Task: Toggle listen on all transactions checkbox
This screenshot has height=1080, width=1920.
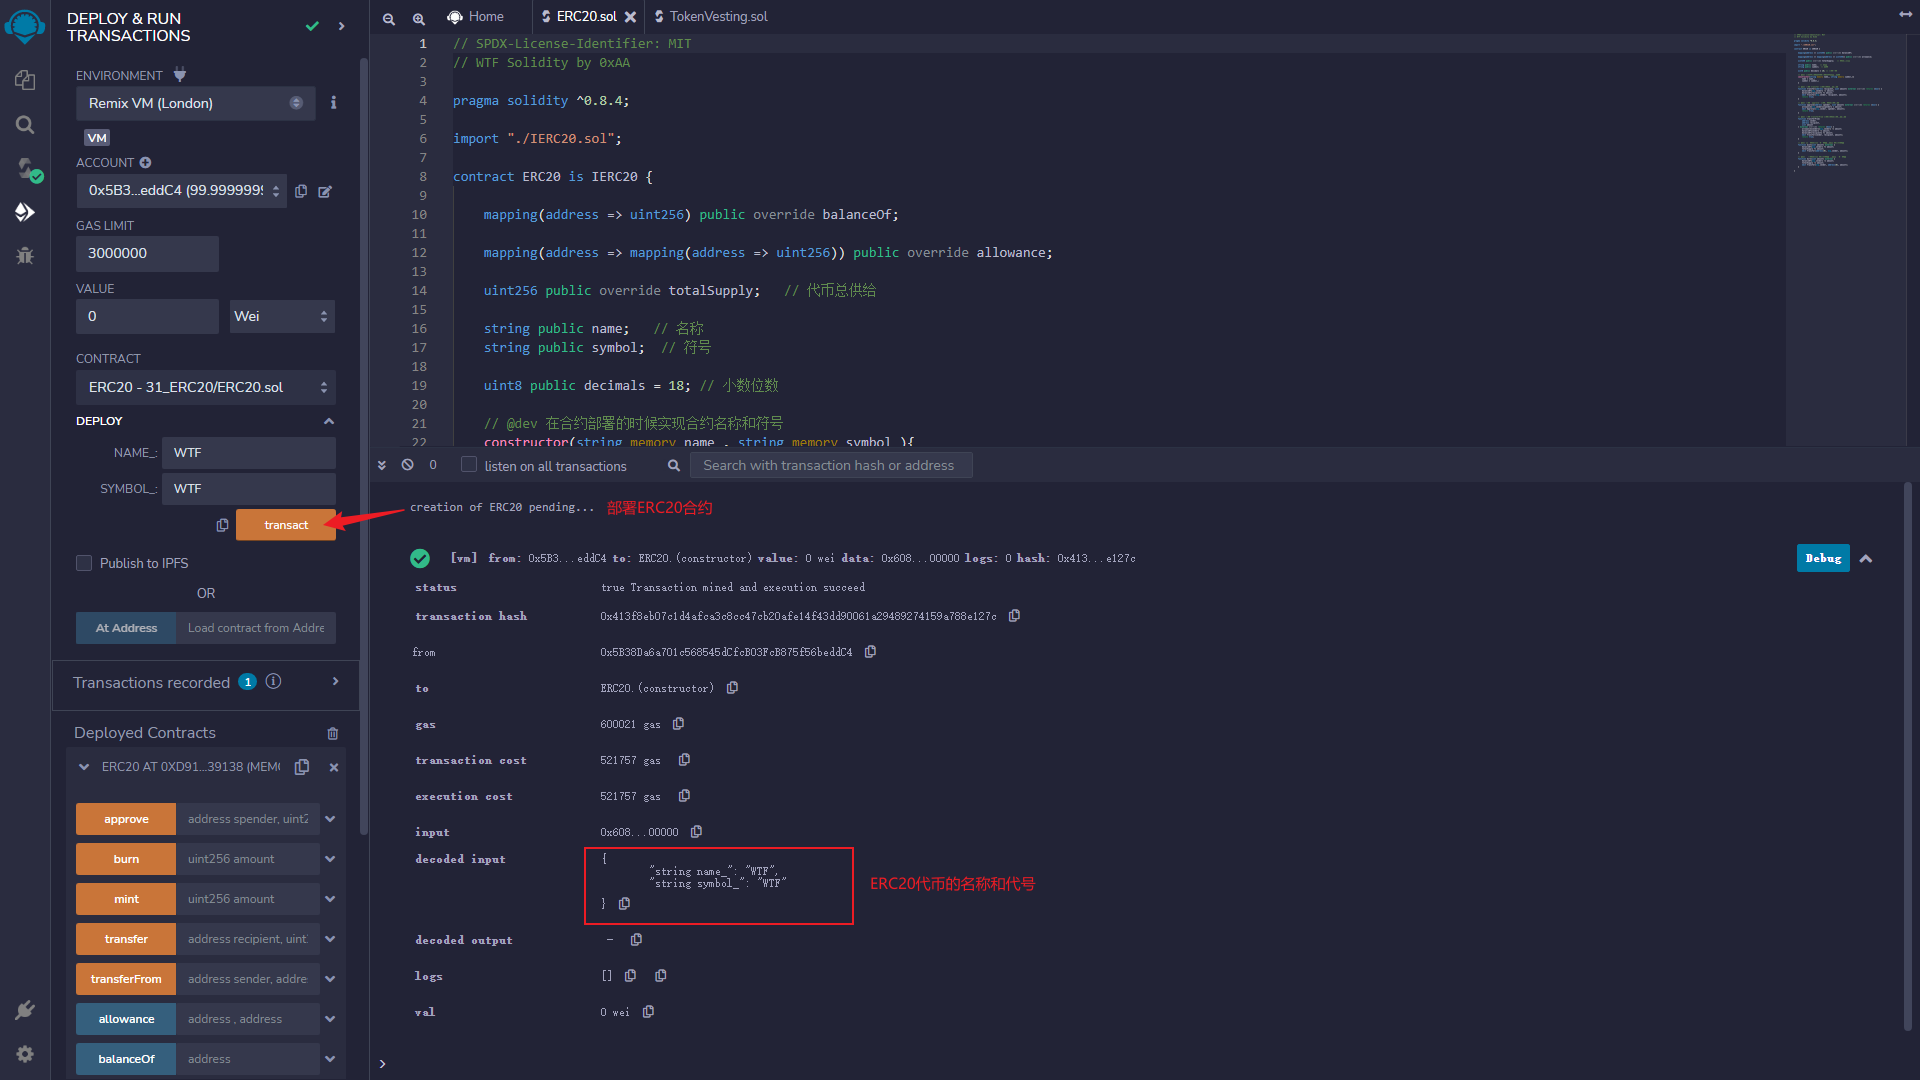Action: point(469,465)
